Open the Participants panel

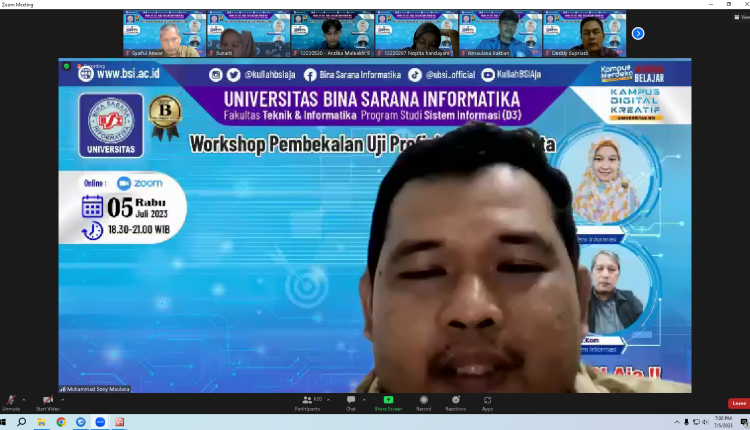[x=308, y=403]
